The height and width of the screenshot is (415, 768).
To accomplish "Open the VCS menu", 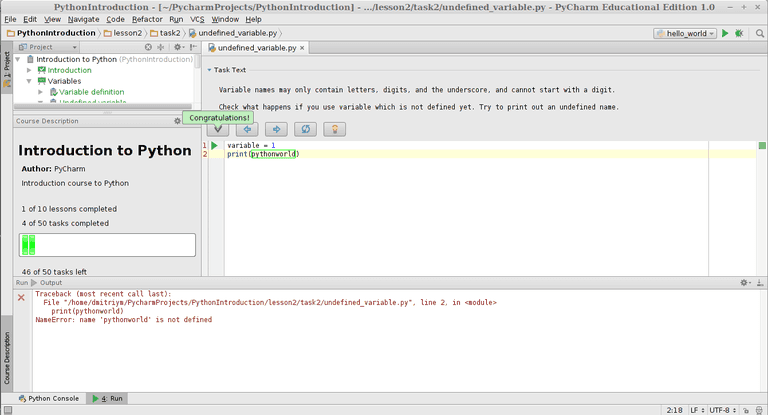I will (197, 19).
